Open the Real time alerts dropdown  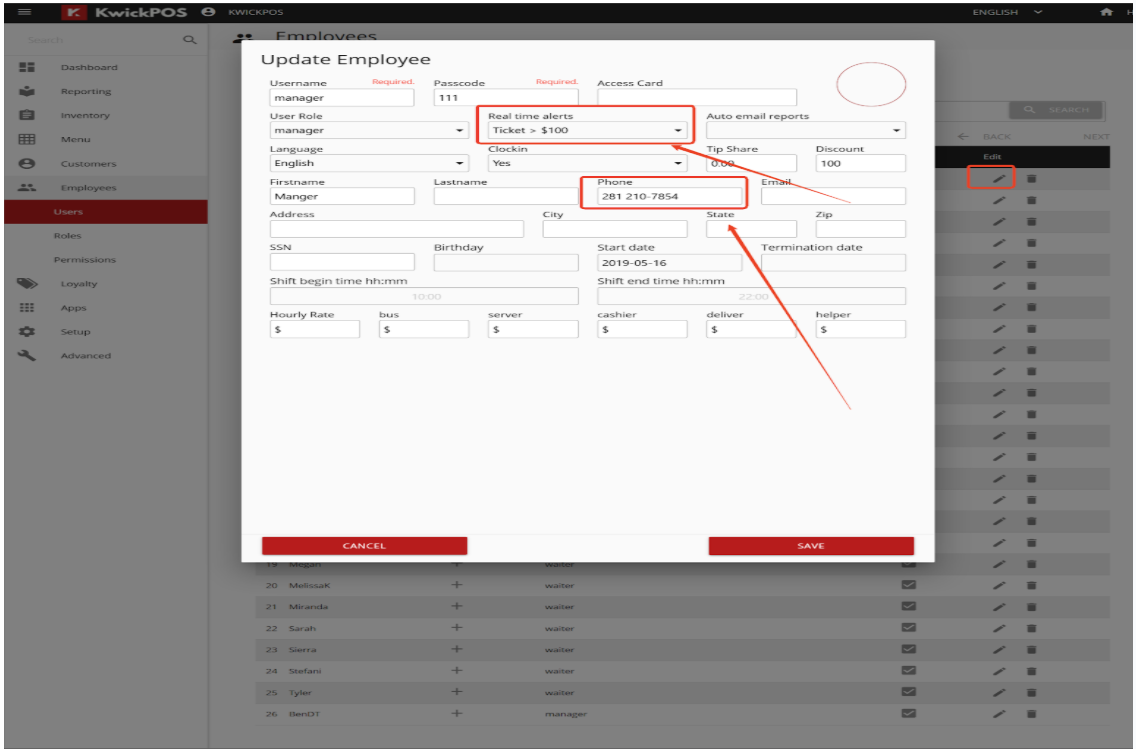click(587, 130)
